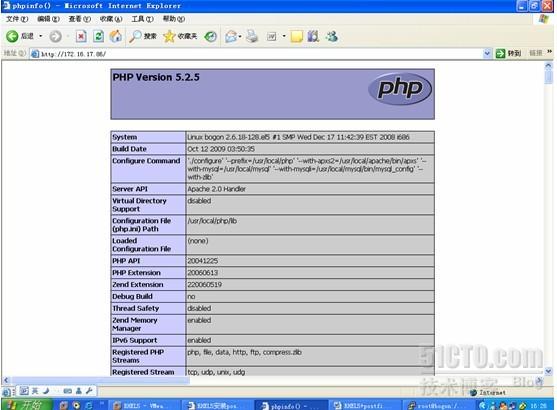
Task: Click the Messenger people toolbar icon
Action: click(x=332, y=36)
